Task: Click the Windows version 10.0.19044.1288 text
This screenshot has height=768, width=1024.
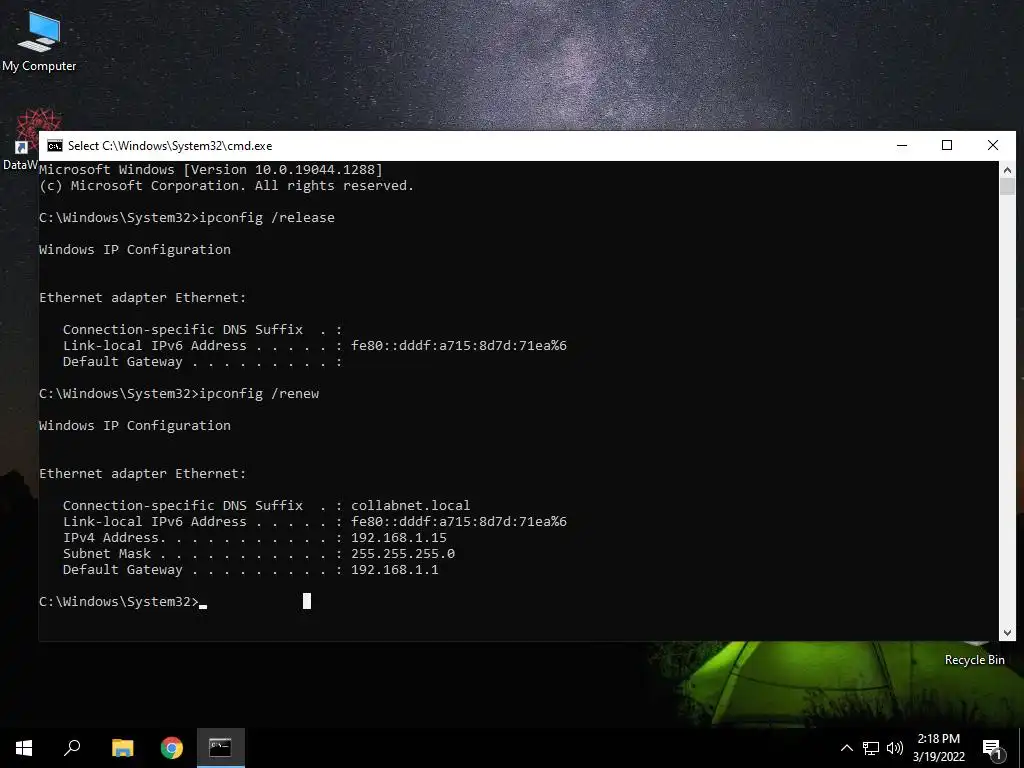Action: click(315, 170)
